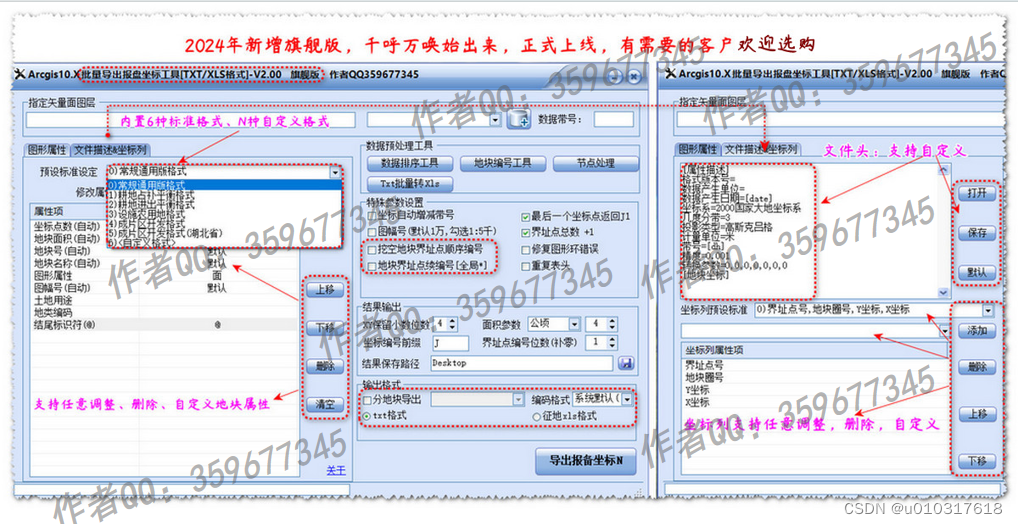1018x524 pixels.
Task: Click the app tool icon in the left window title bar
Action: pyautogui.click(x=19, y=74)
